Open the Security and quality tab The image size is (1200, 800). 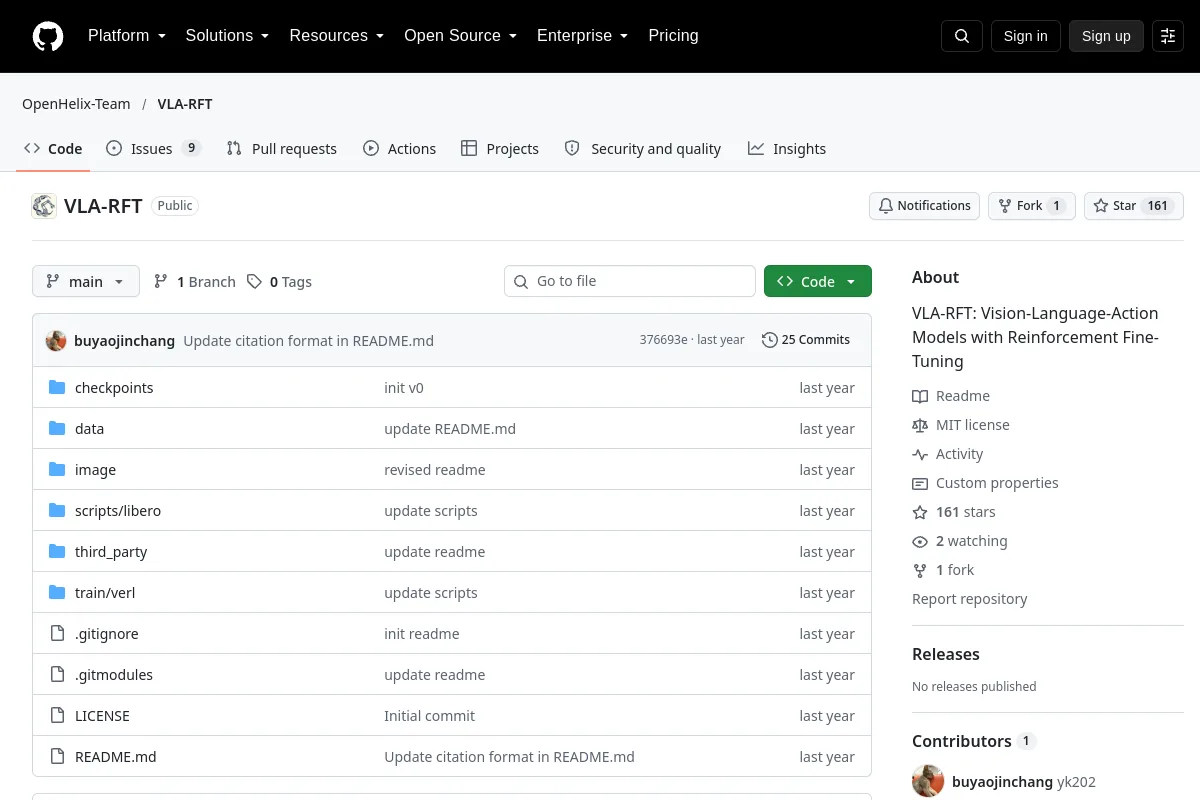coord(643,149)
